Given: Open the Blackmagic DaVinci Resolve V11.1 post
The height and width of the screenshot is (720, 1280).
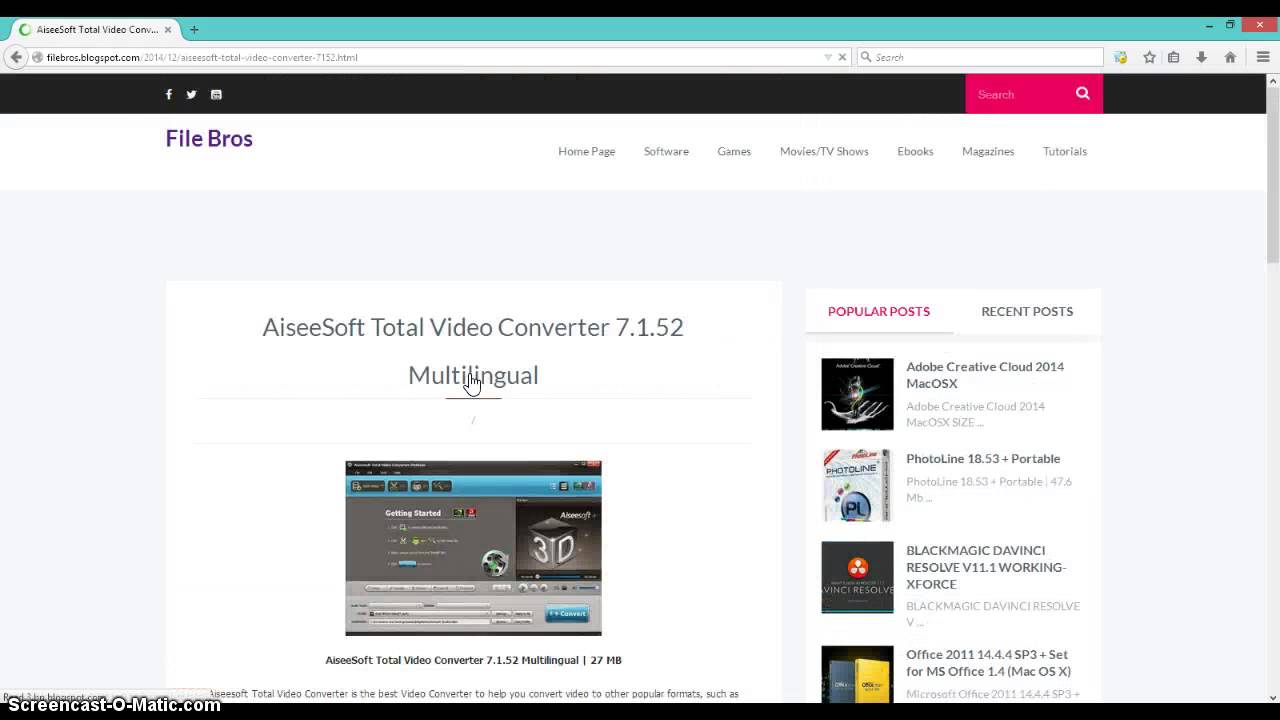Looking at the screenshot, I should click(986, 567).
